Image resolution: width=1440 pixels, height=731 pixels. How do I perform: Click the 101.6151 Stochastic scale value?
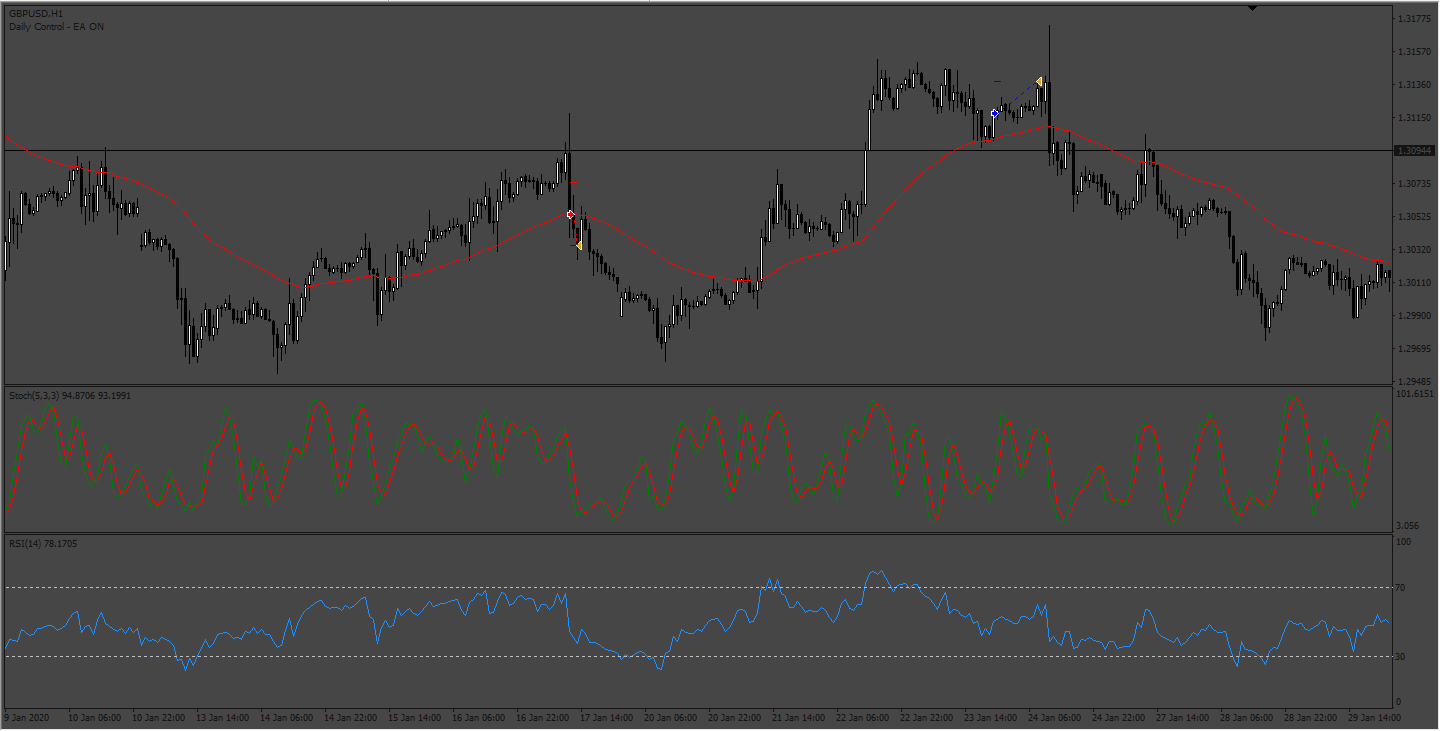[x=1416, y=394]
